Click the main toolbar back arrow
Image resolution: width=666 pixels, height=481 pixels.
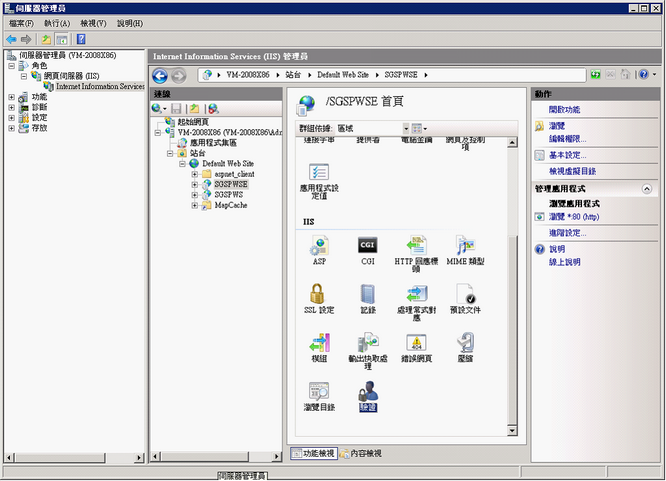(11, 40)
